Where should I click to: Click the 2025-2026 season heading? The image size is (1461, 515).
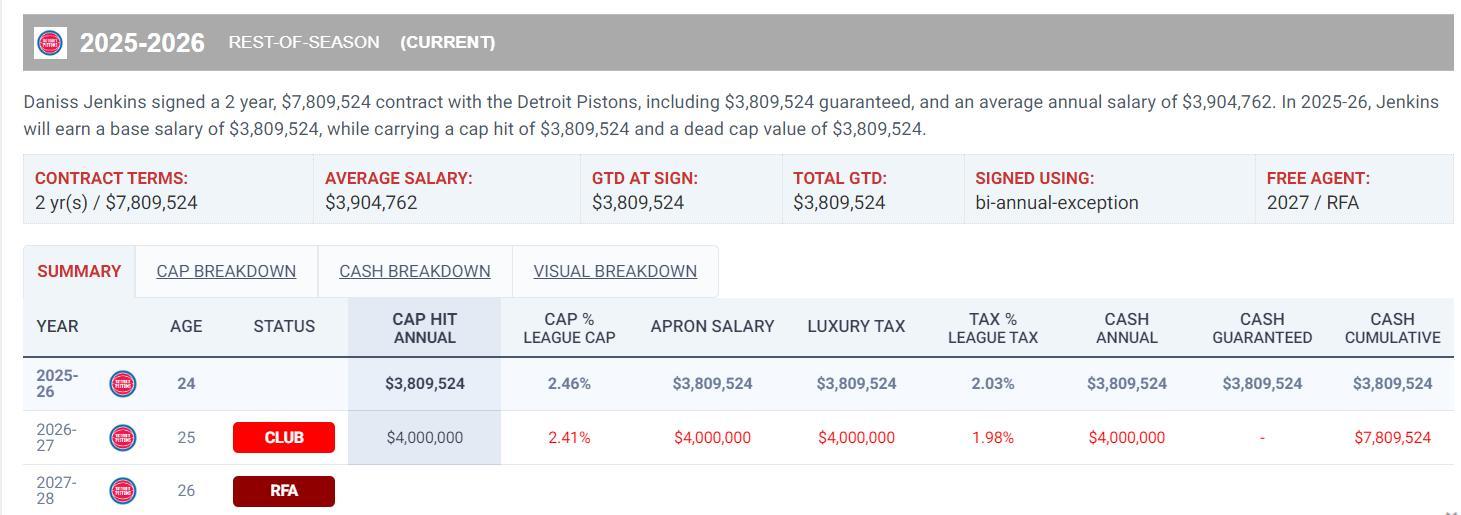tap(142, 43)
